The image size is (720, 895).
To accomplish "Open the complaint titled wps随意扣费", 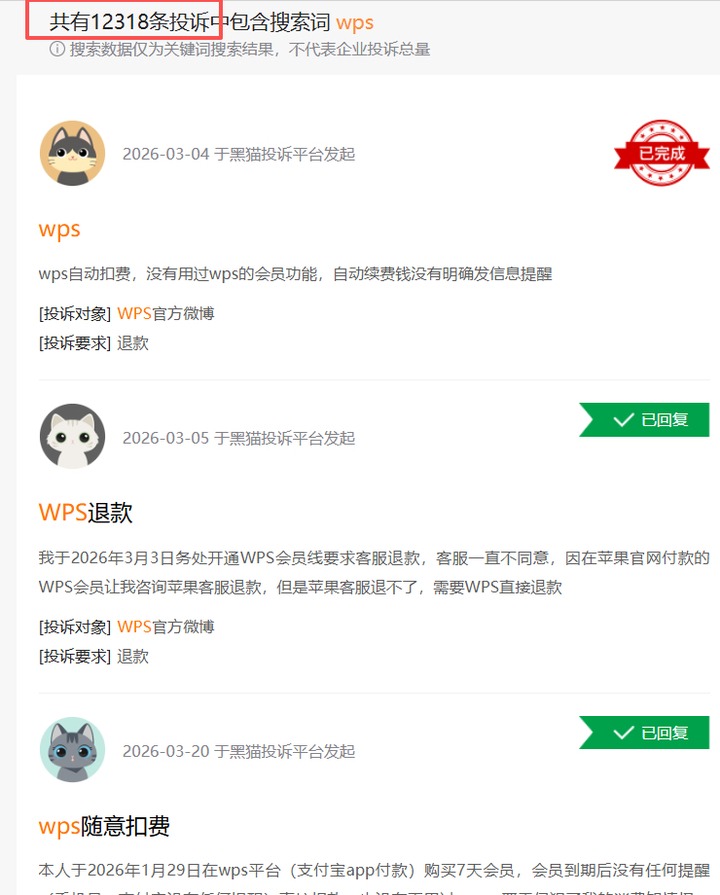I will (x=104, y=826).
